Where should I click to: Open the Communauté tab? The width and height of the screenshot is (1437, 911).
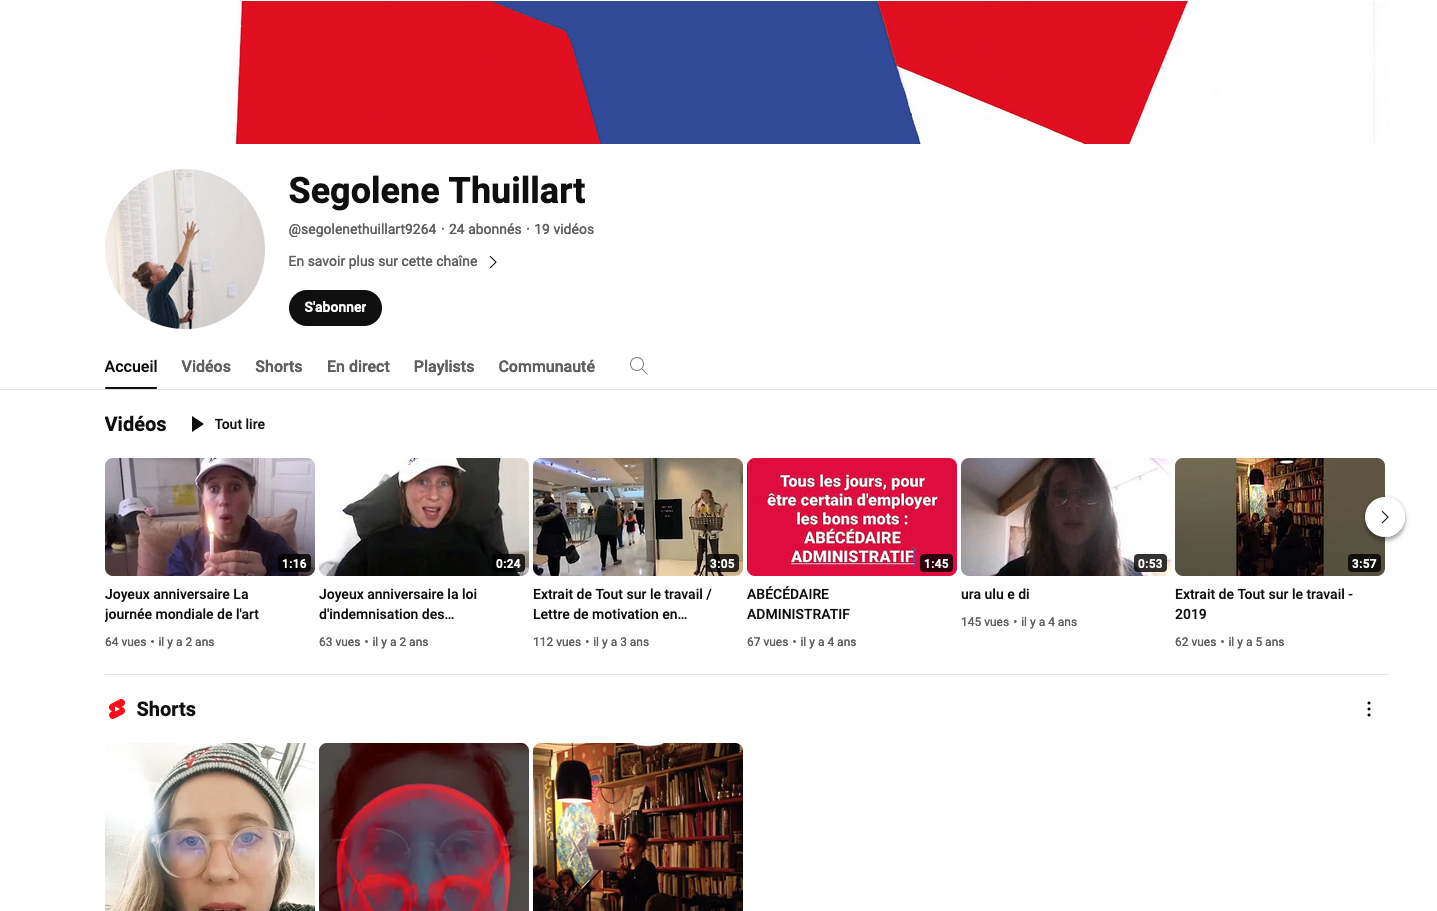coord(547,366)
